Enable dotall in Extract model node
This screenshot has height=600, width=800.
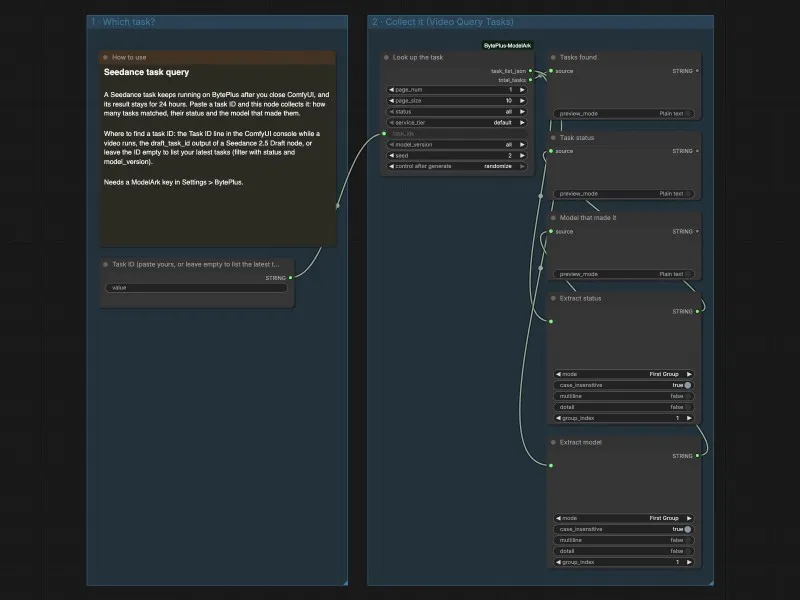[x=623, y=551]
